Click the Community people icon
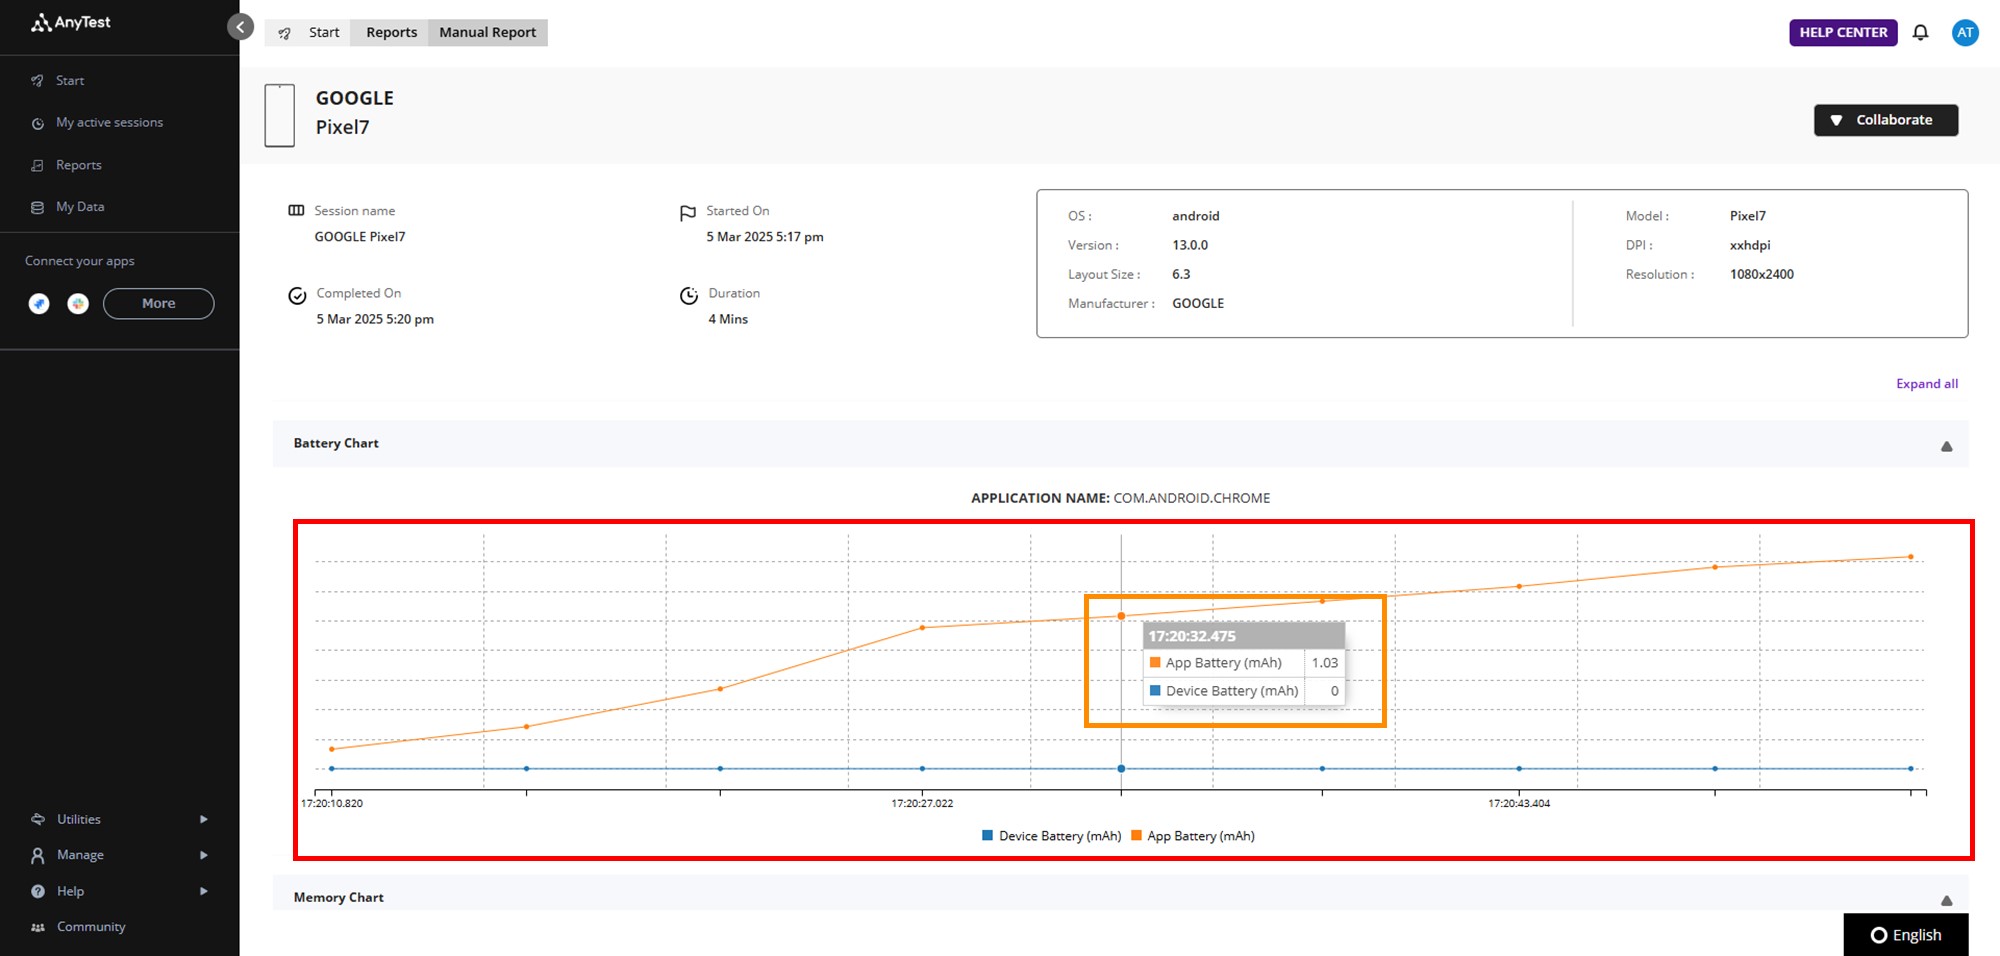 tap(38, 927)
